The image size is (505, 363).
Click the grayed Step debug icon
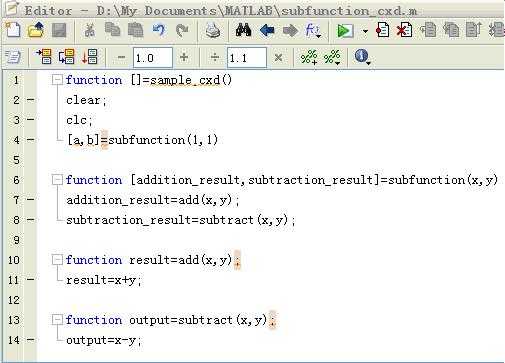point(428,30)
